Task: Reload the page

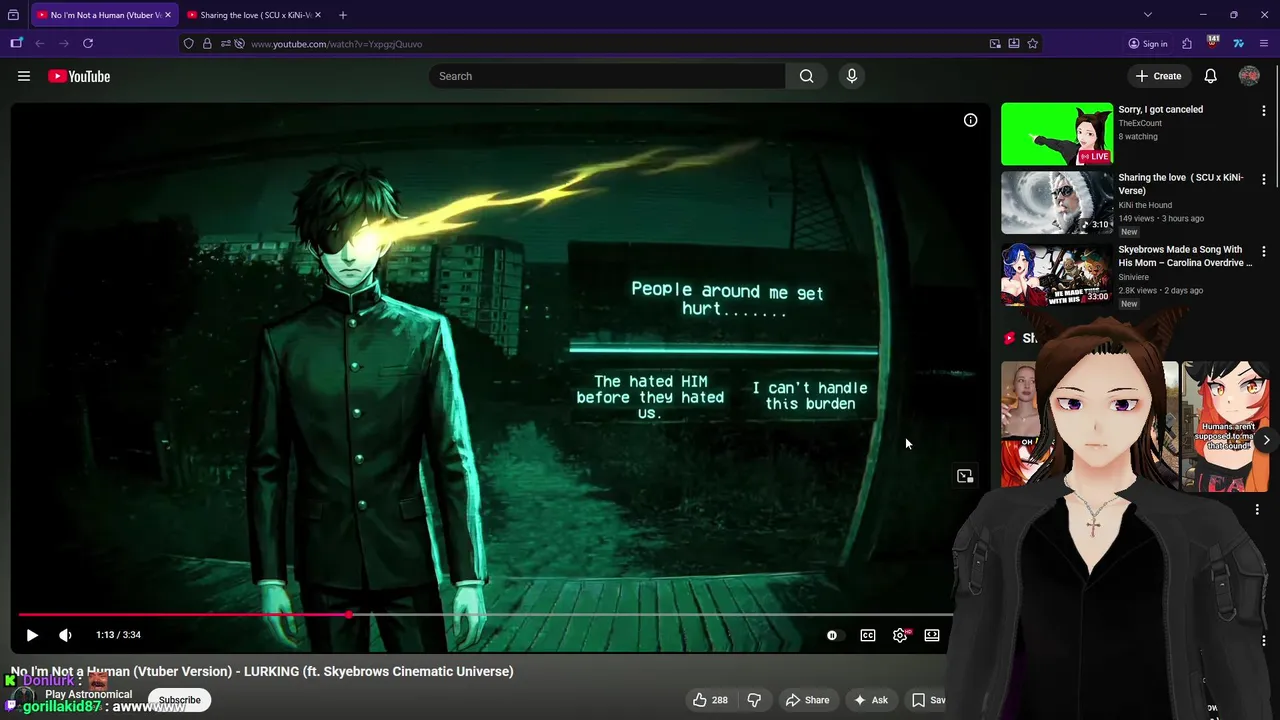Action: click(88, 43)
